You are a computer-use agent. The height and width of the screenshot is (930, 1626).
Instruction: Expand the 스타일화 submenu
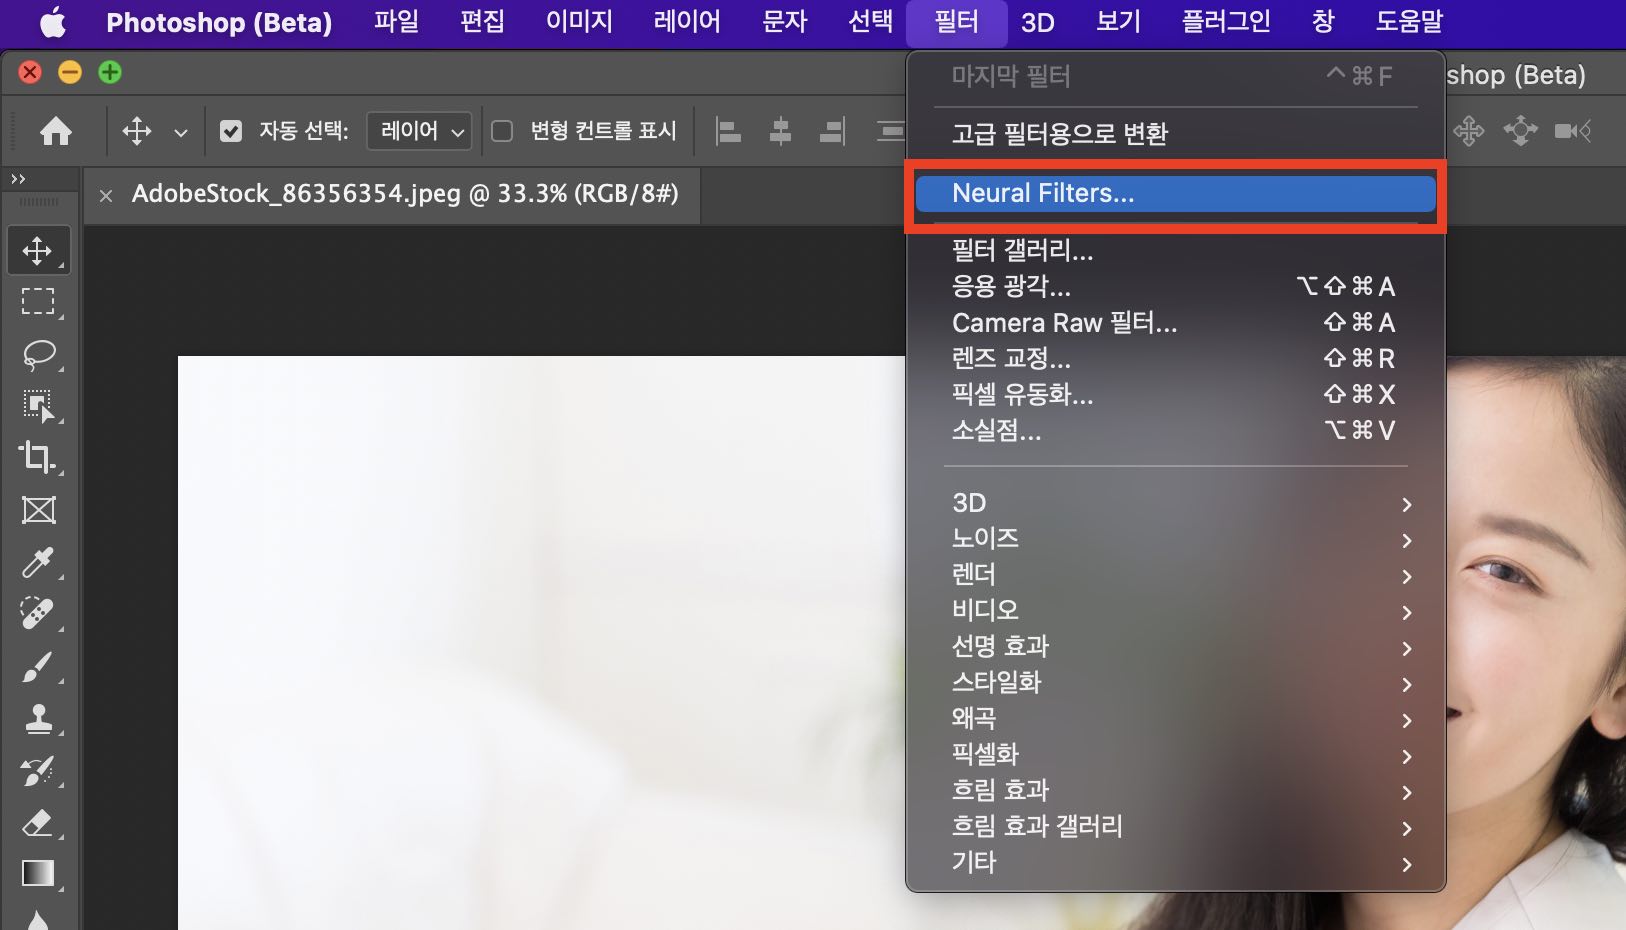click(x=1175, y=683)
